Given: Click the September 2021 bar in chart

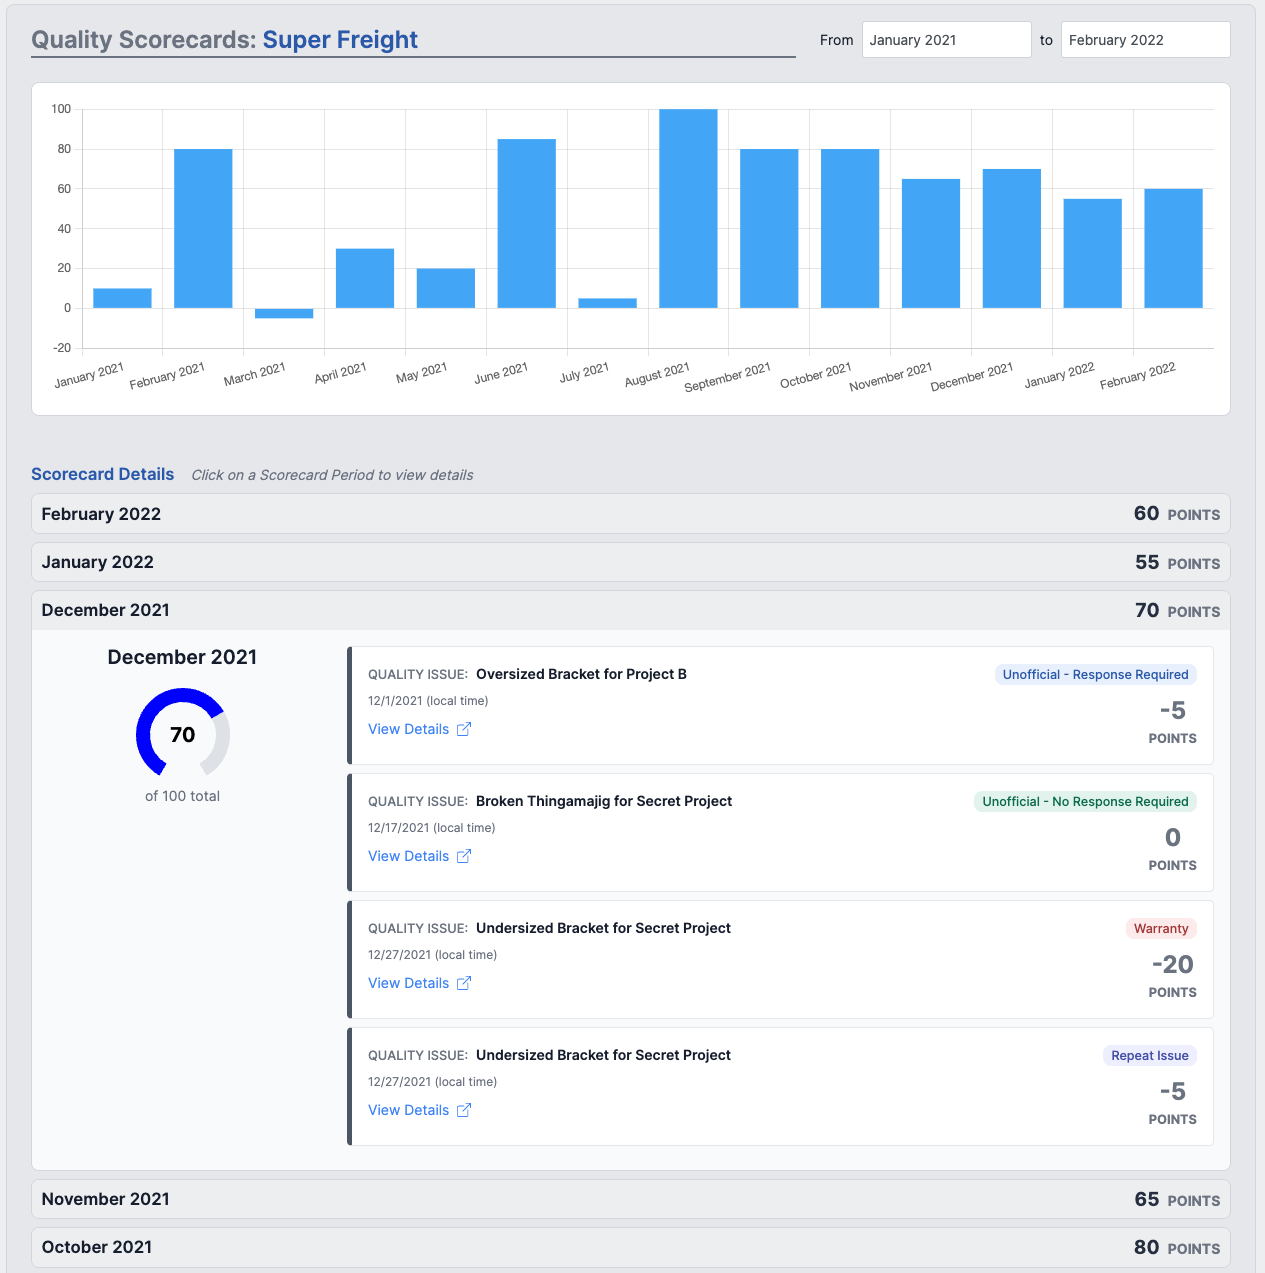Looking at the screenshot, I should coord(769,228).
